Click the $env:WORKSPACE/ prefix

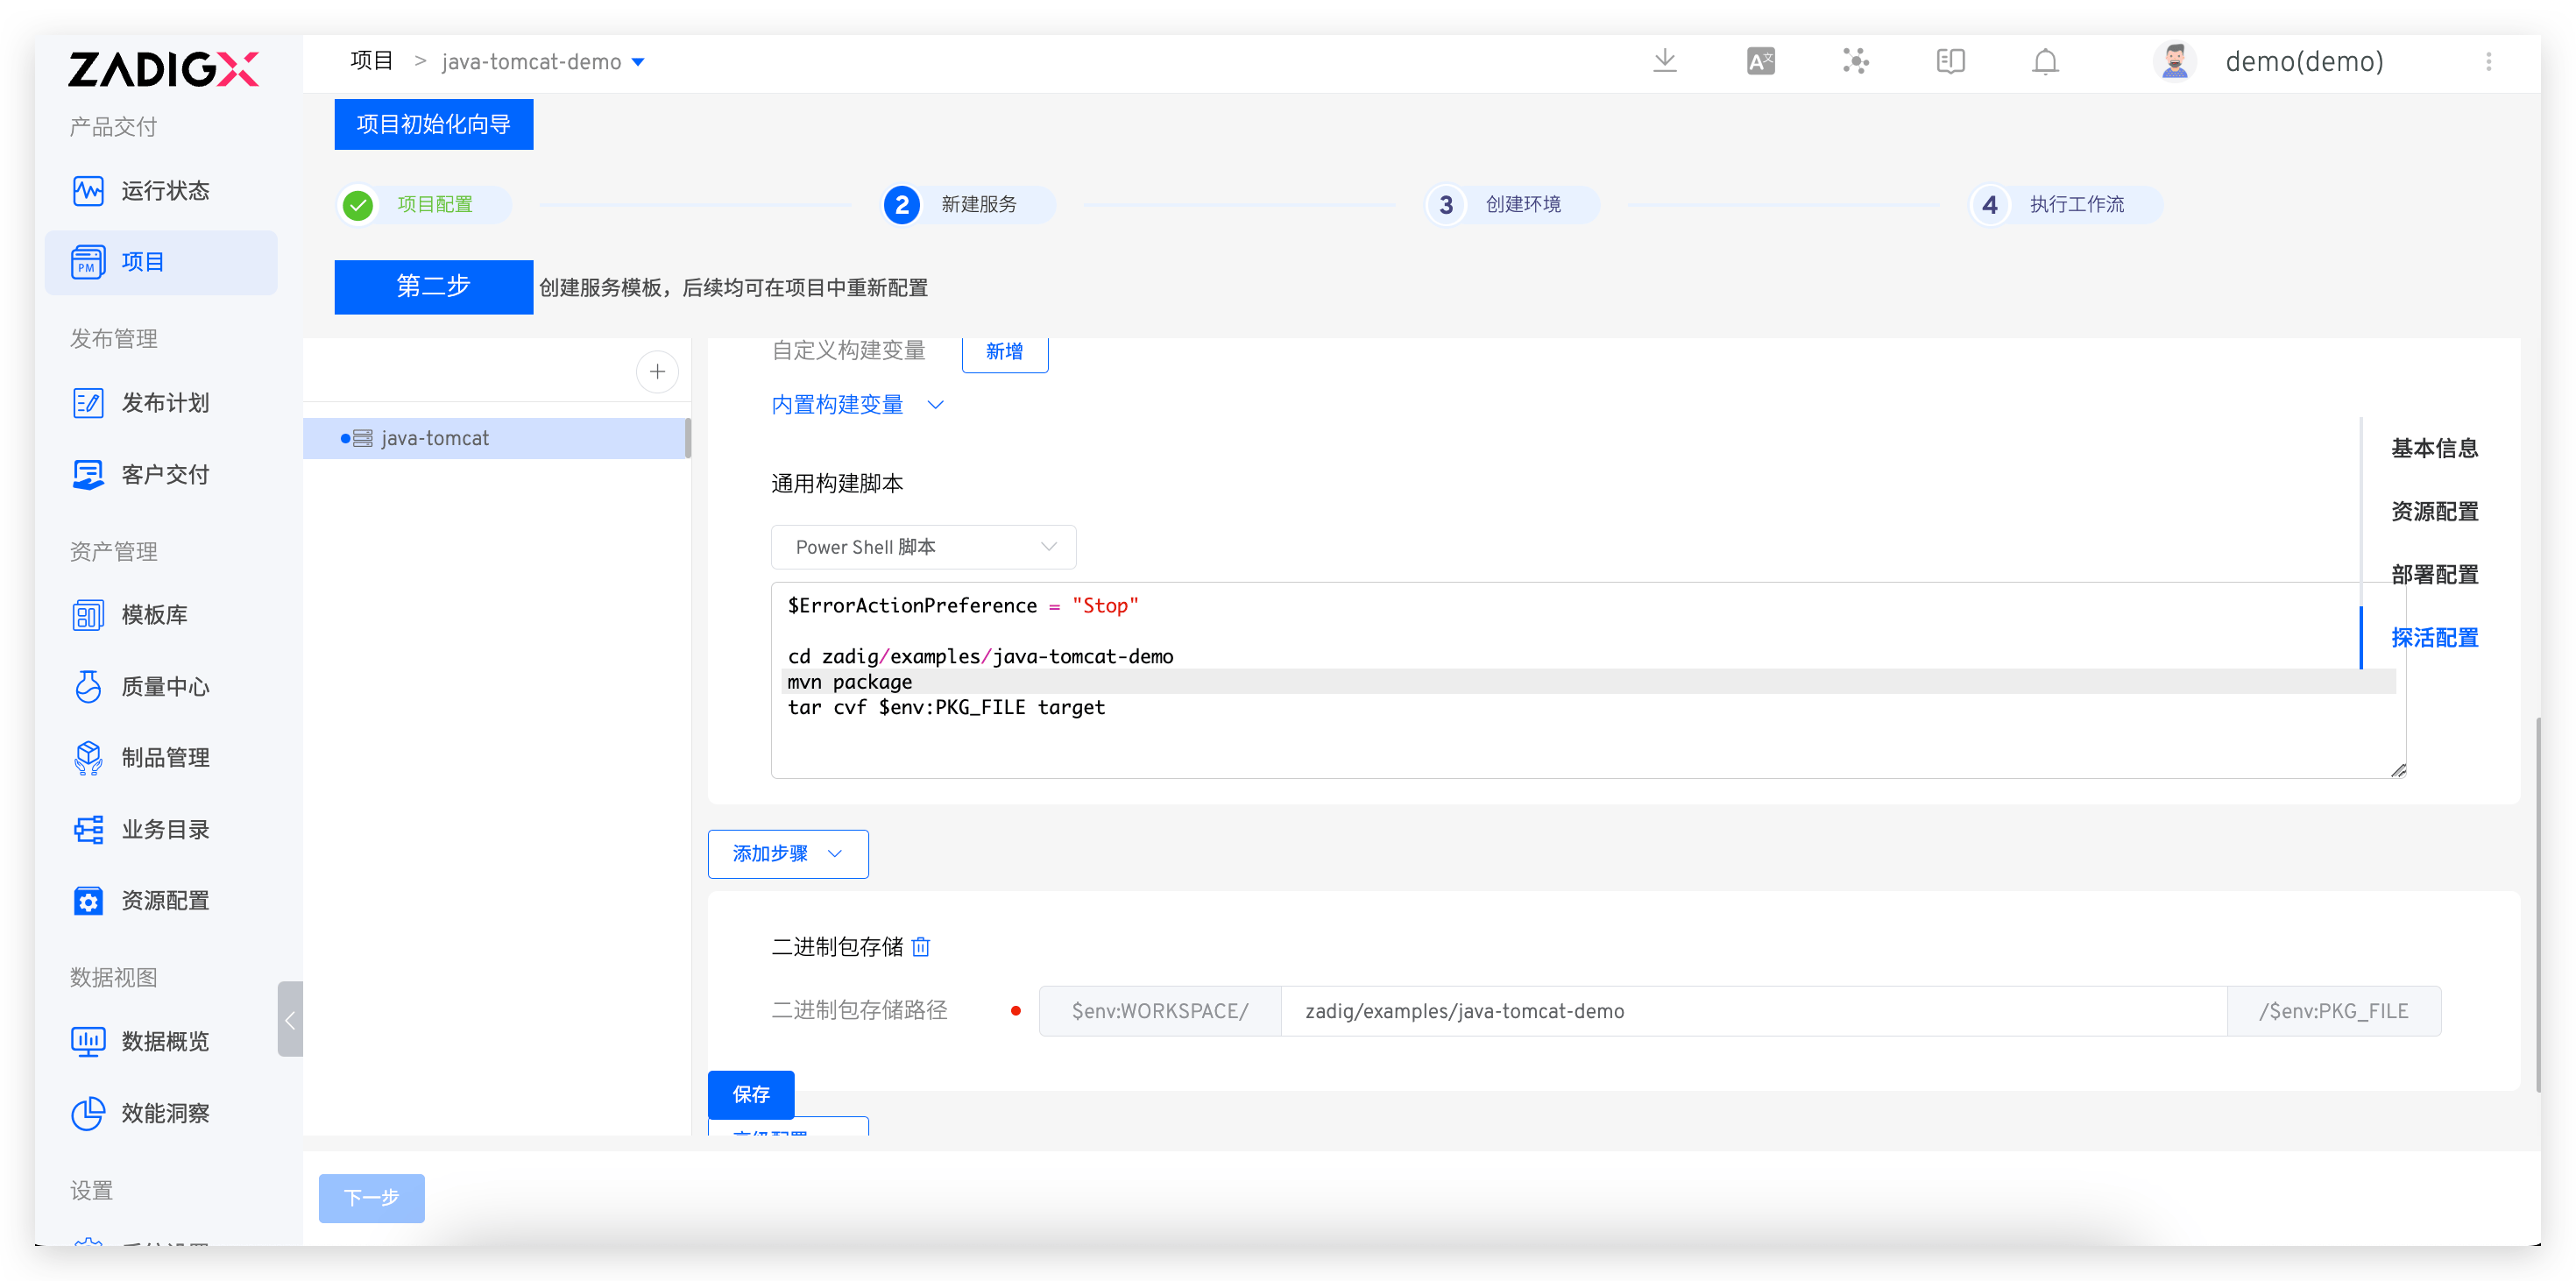(1160, 1010)
